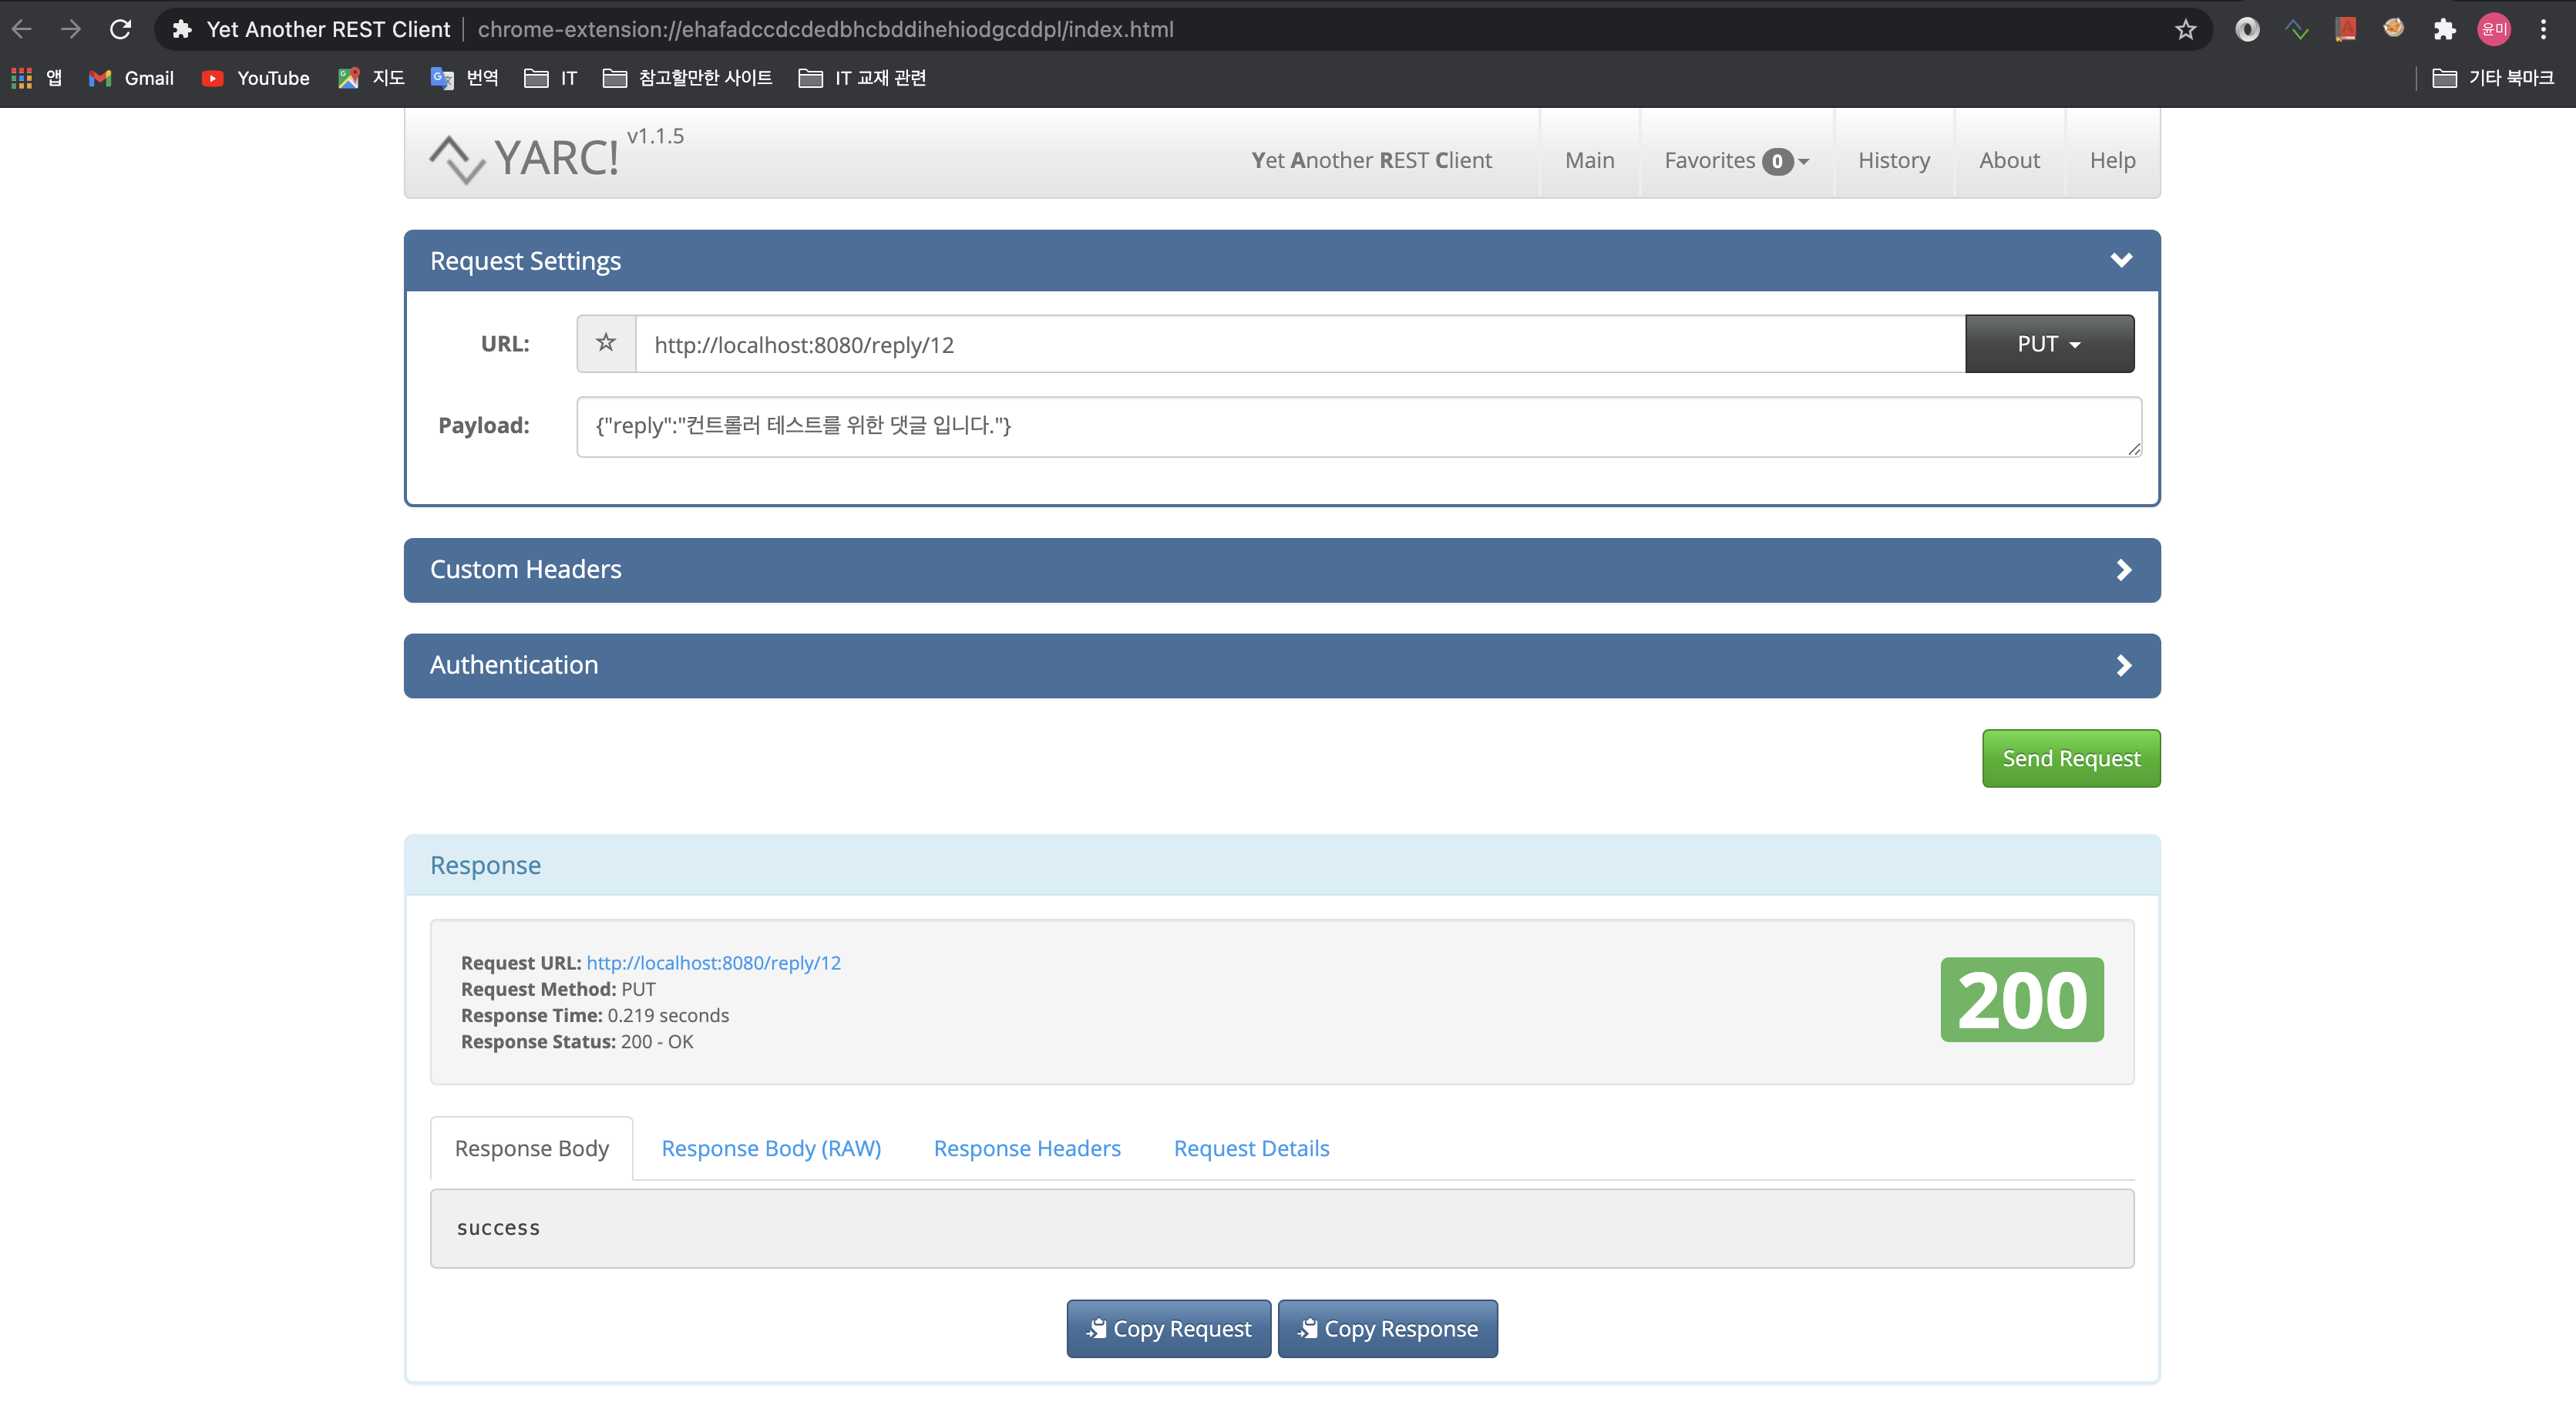Viewport: 2576px width, 1409px height.
Task: Click the Request Method PUT text
Action: pyautogui.click(x=558, y=989)
